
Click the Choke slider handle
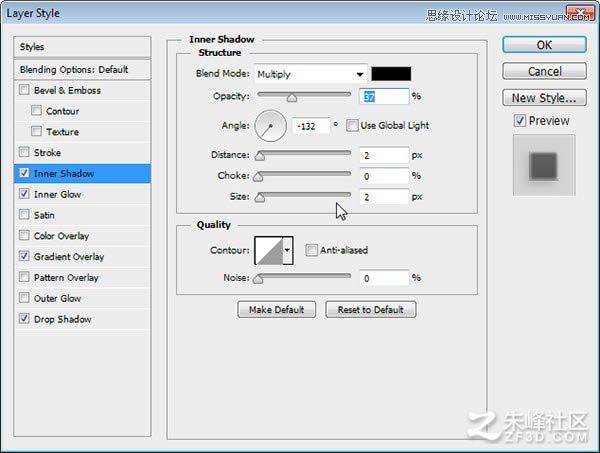(258, 177)
